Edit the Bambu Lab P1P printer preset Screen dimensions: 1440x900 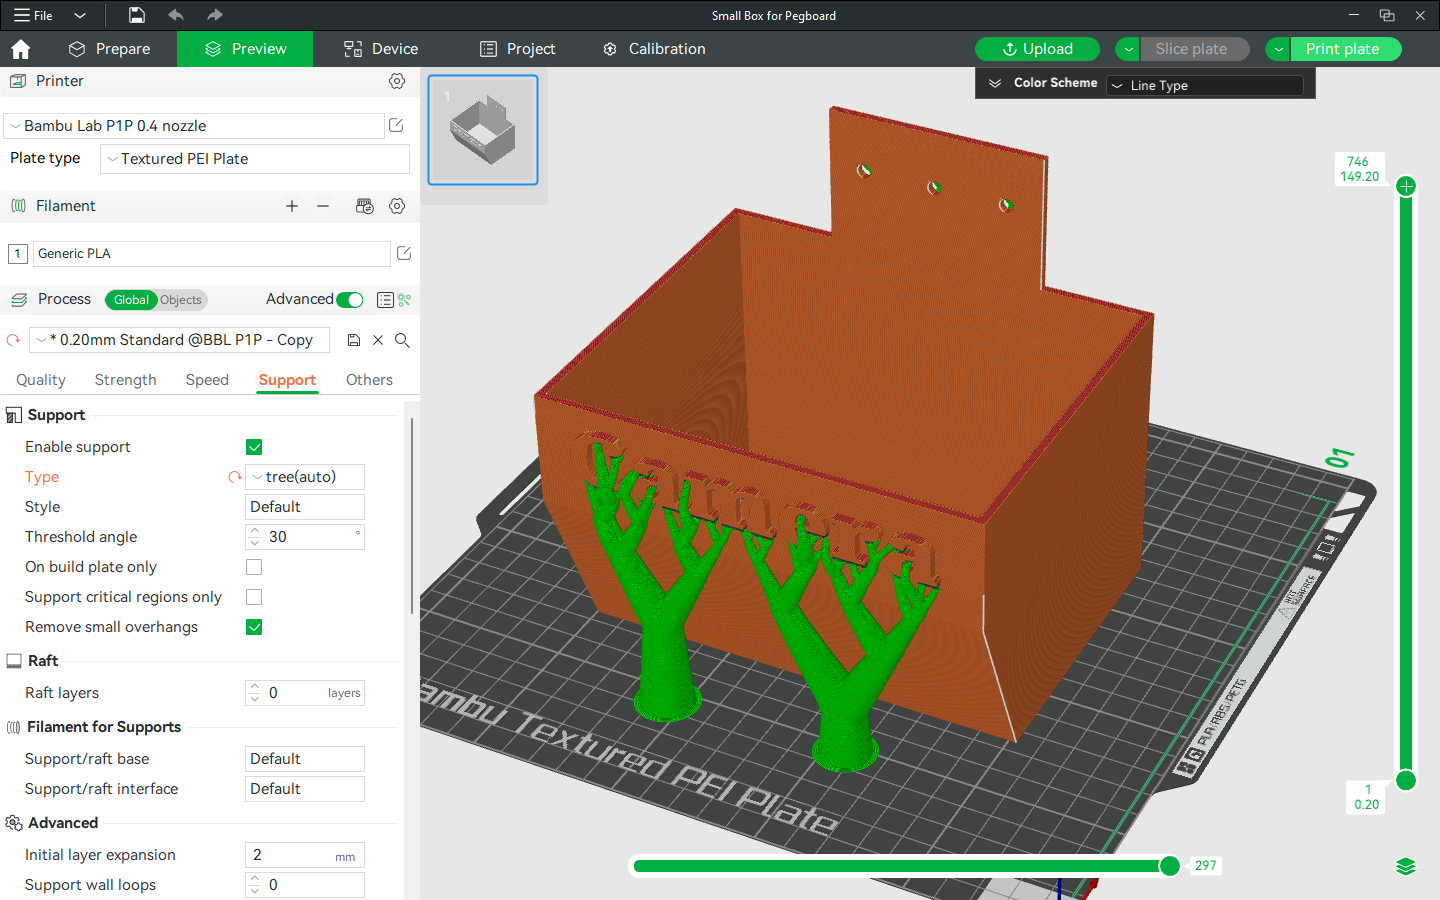click(396, 125)
